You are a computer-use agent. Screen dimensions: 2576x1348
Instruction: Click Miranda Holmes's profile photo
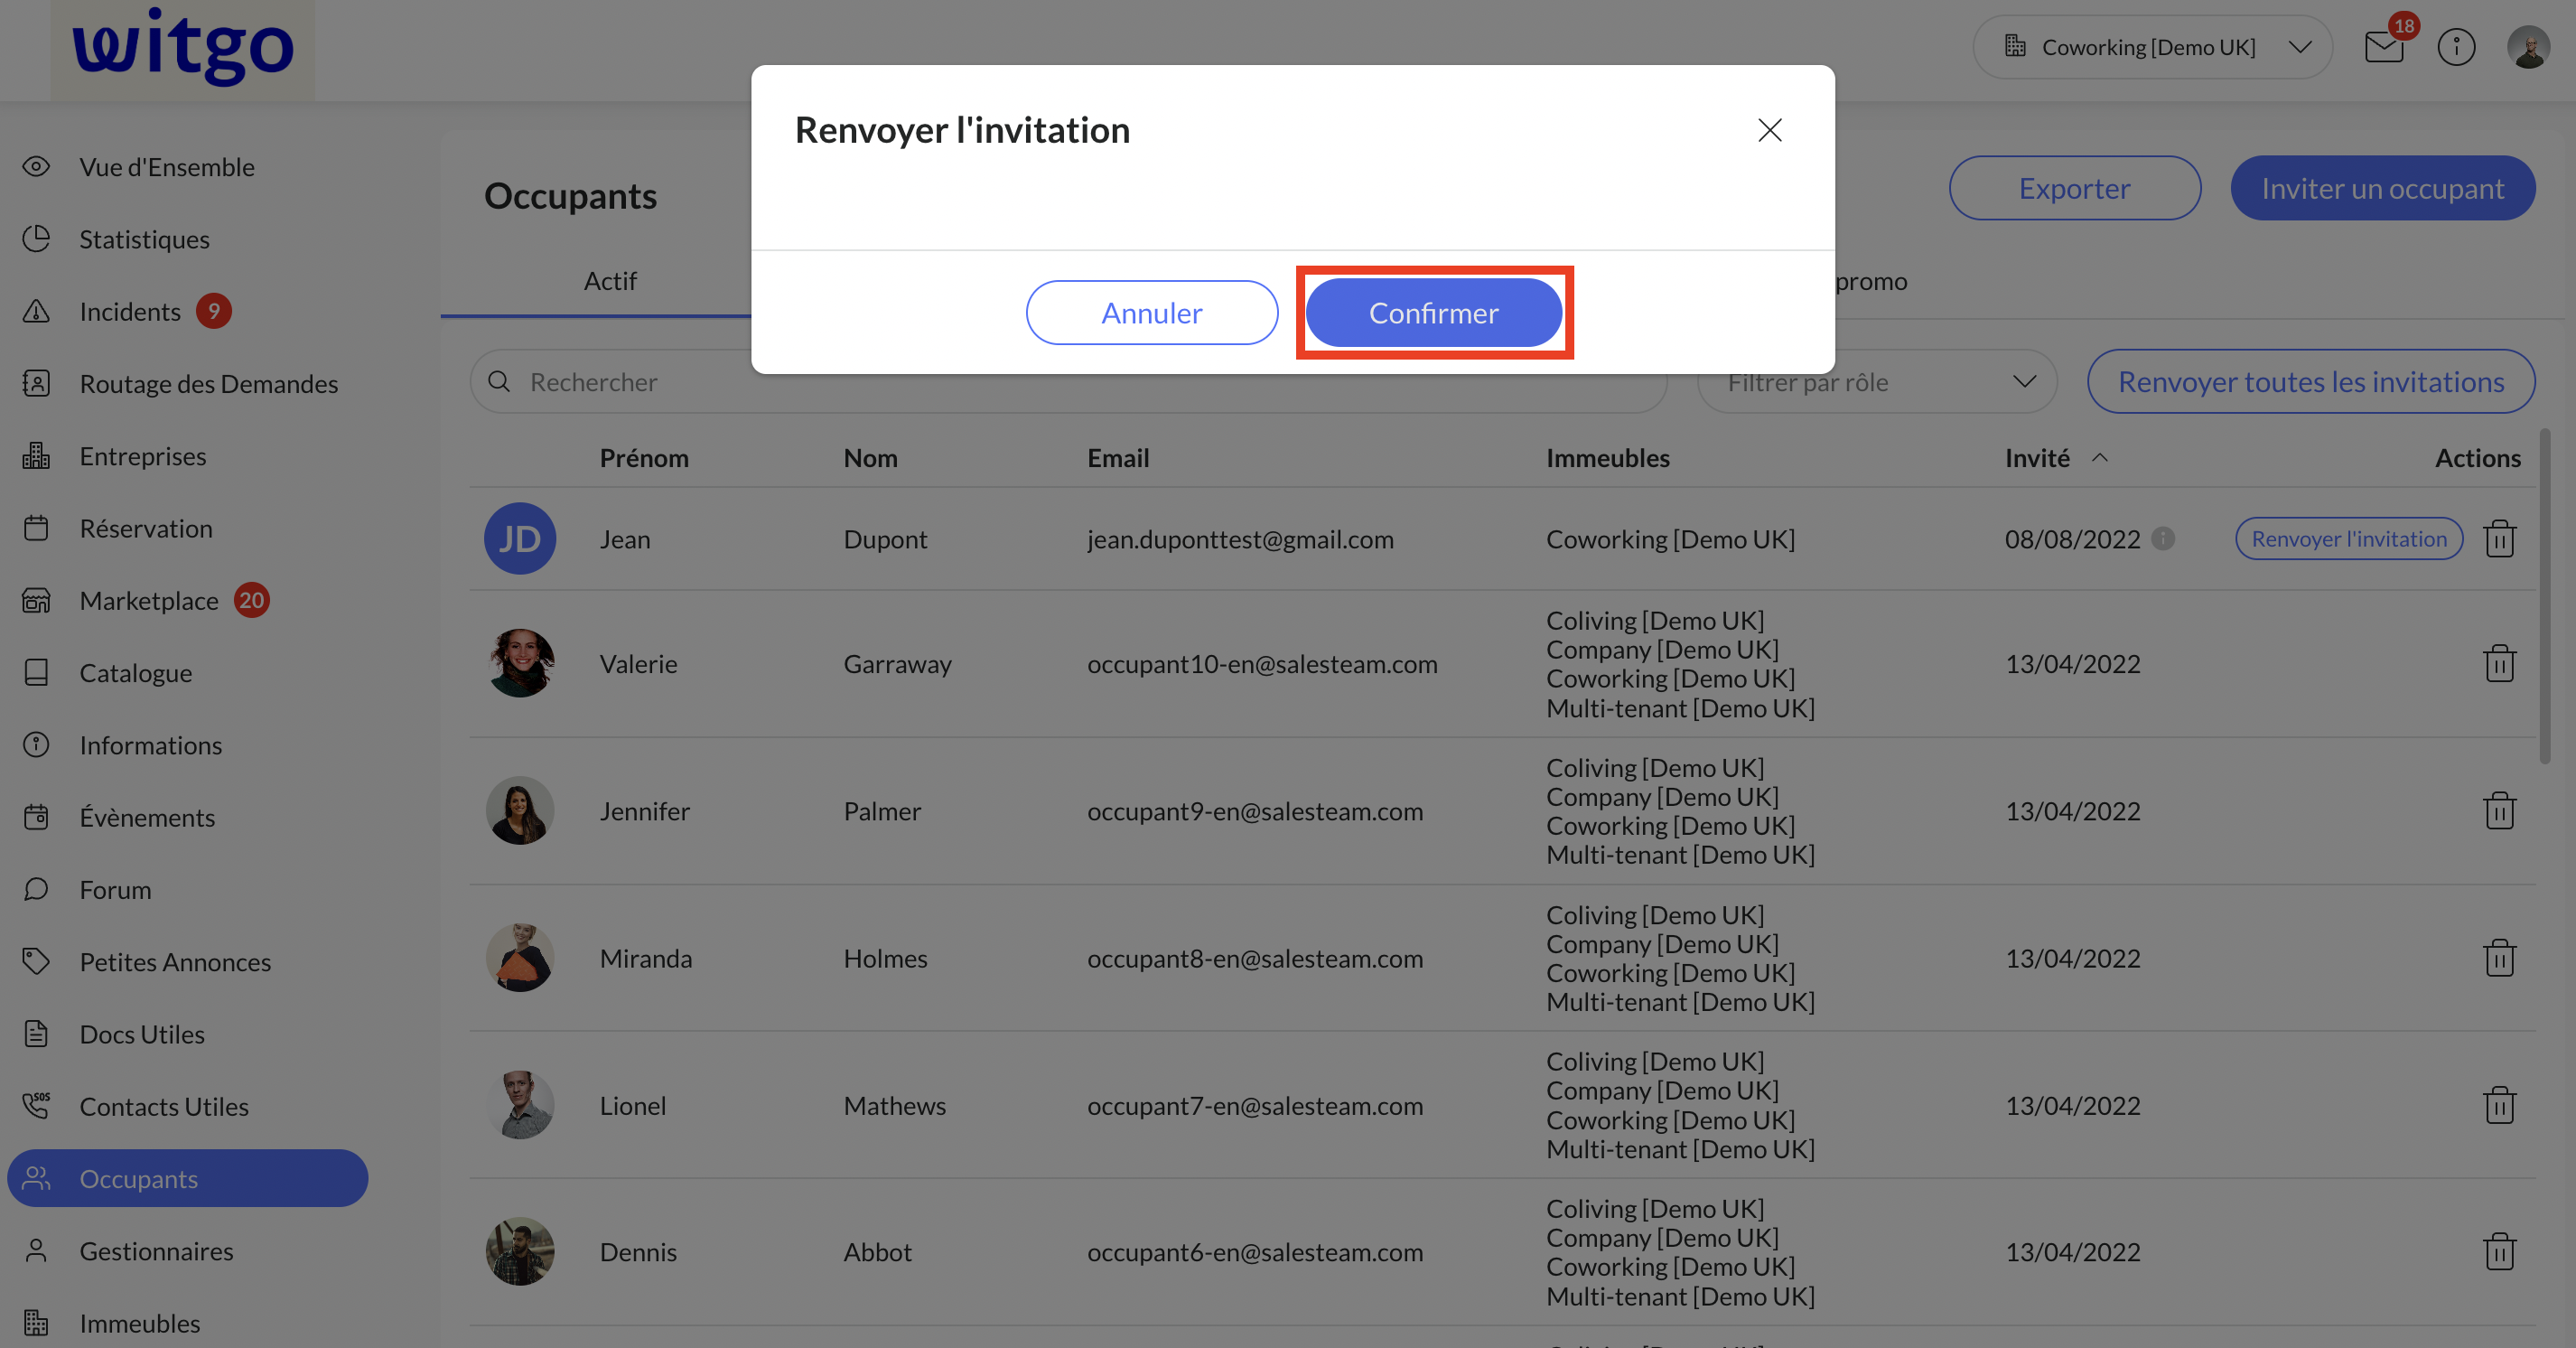pyautogui.click(x=520, y=958)
